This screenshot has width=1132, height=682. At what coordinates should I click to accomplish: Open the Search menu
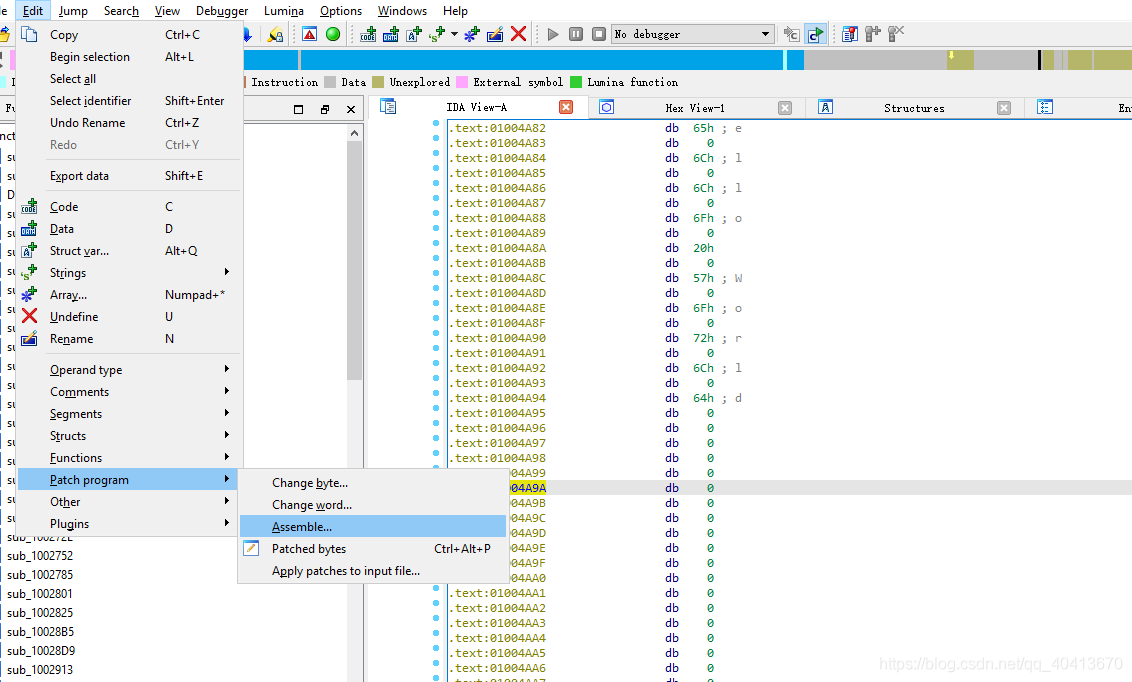[x=121, y=11]
